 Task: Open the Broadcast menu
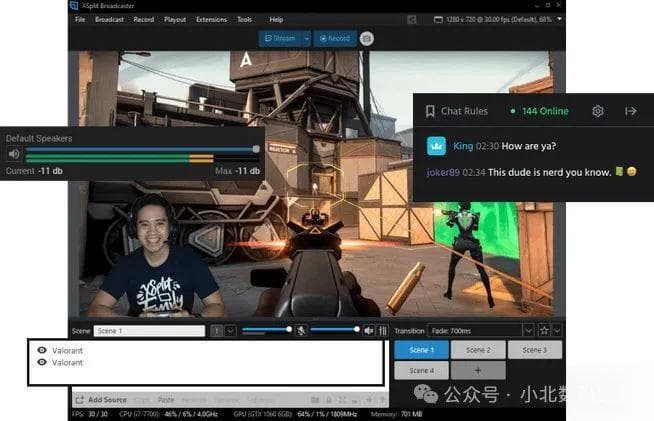click(x=109, y=20)
